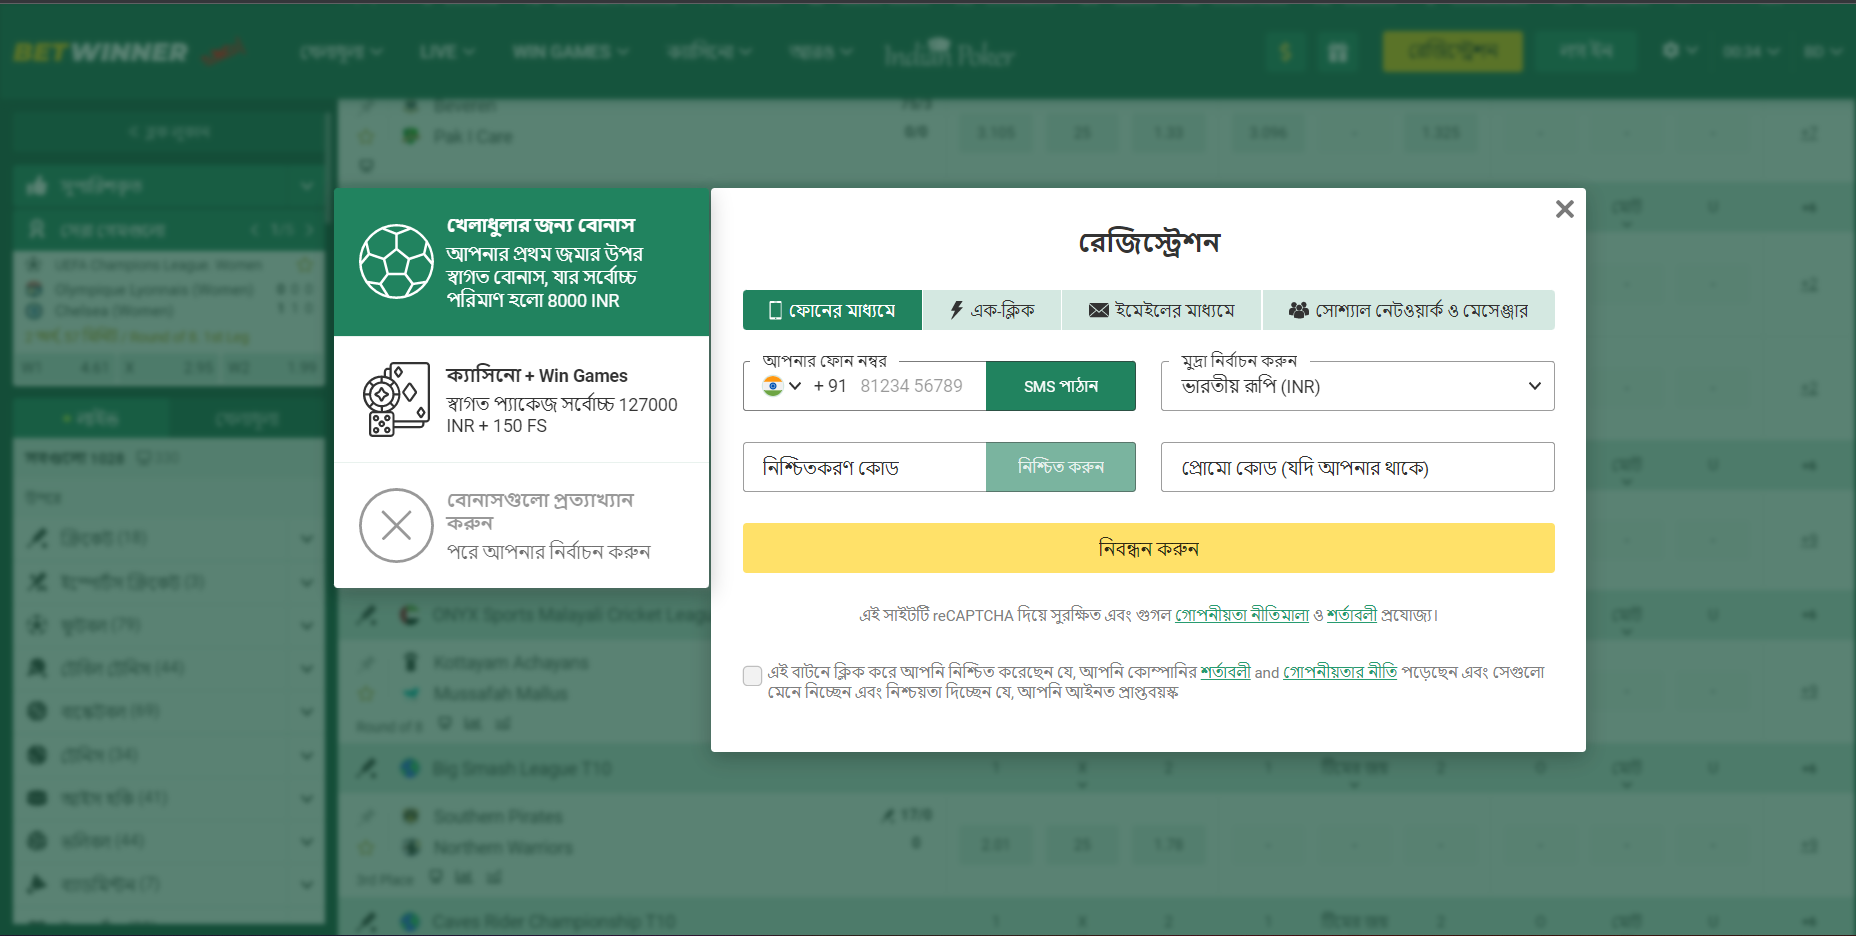Close the registration dialog with the X
The image size is (1856, 936).
1565,209
